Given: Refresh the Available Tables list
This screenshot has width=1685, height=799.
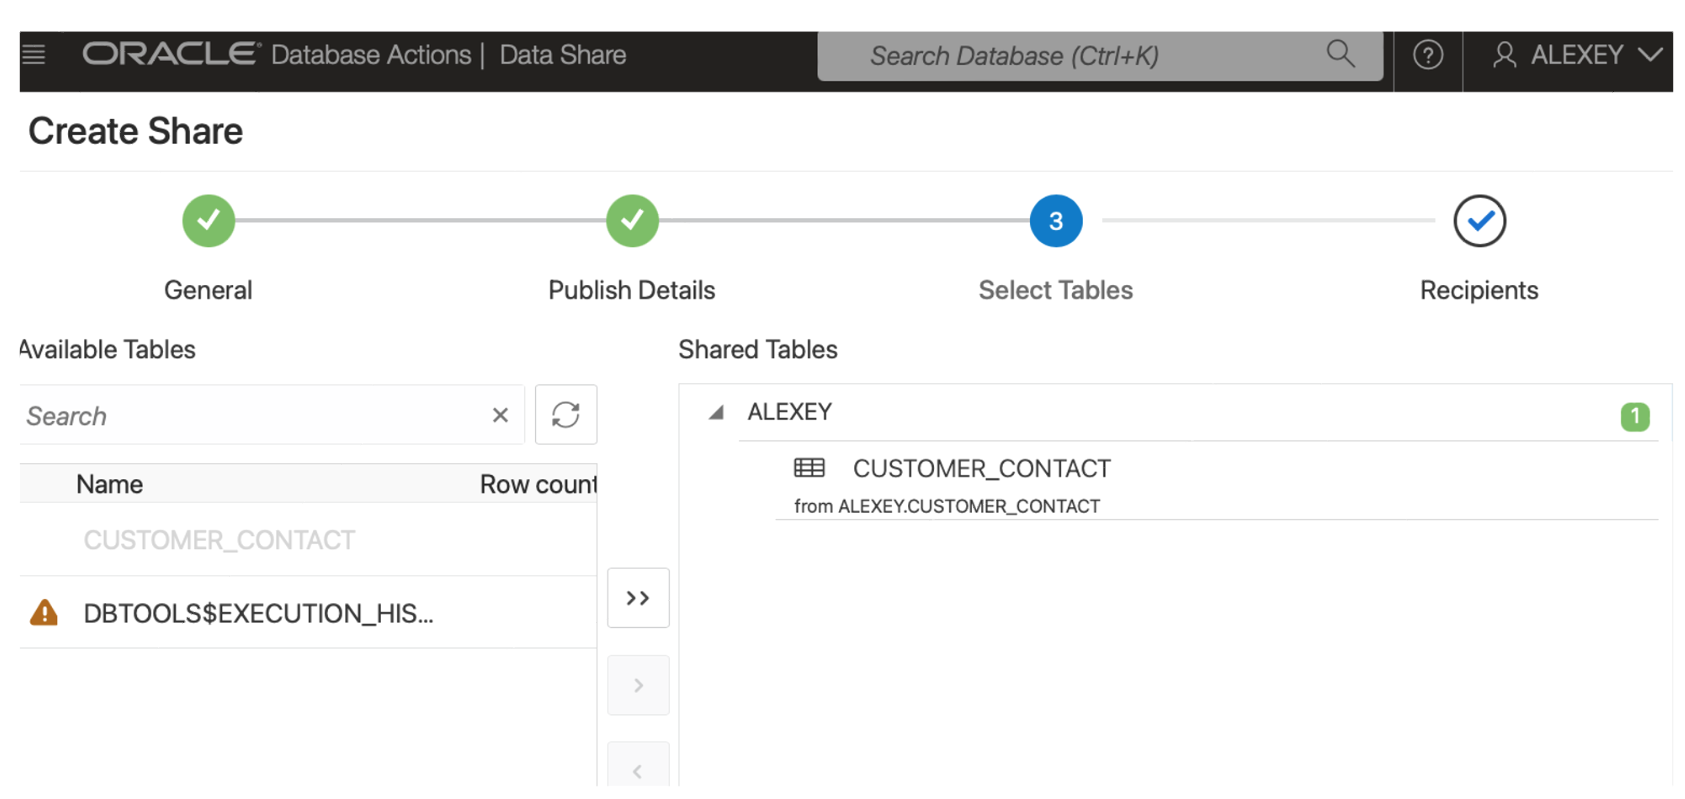Looking at the screenshot, I should (566, 414).
